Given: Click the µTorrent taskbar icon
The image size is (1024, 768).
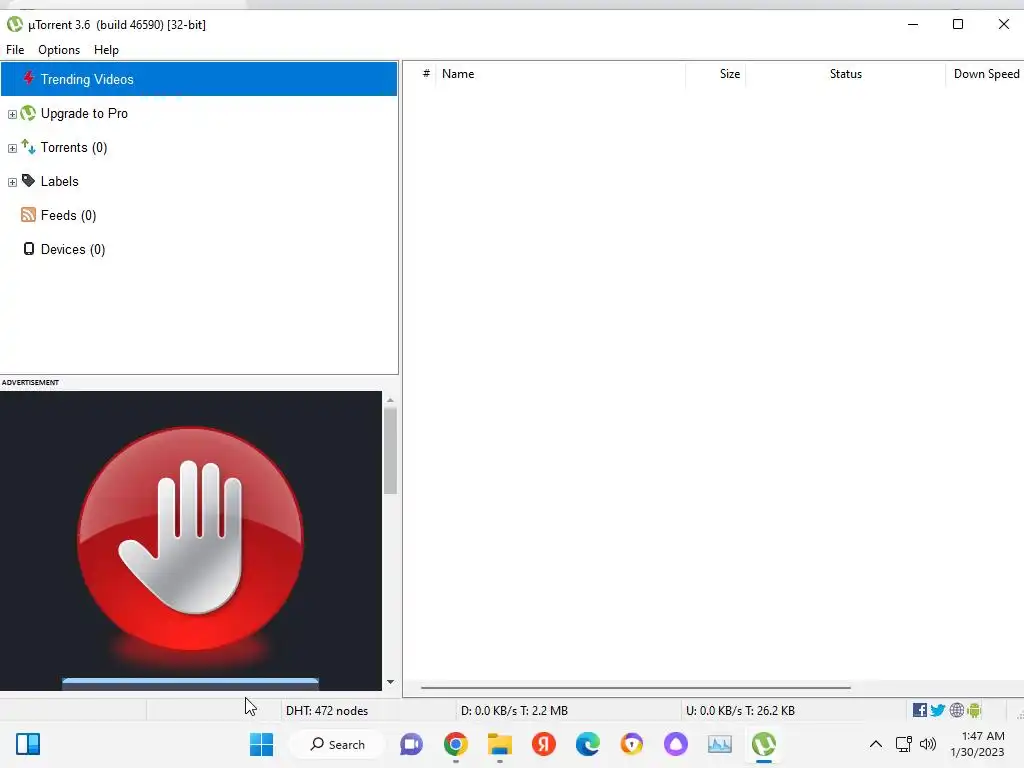Looking at the screenshot, I should point(763,744).
